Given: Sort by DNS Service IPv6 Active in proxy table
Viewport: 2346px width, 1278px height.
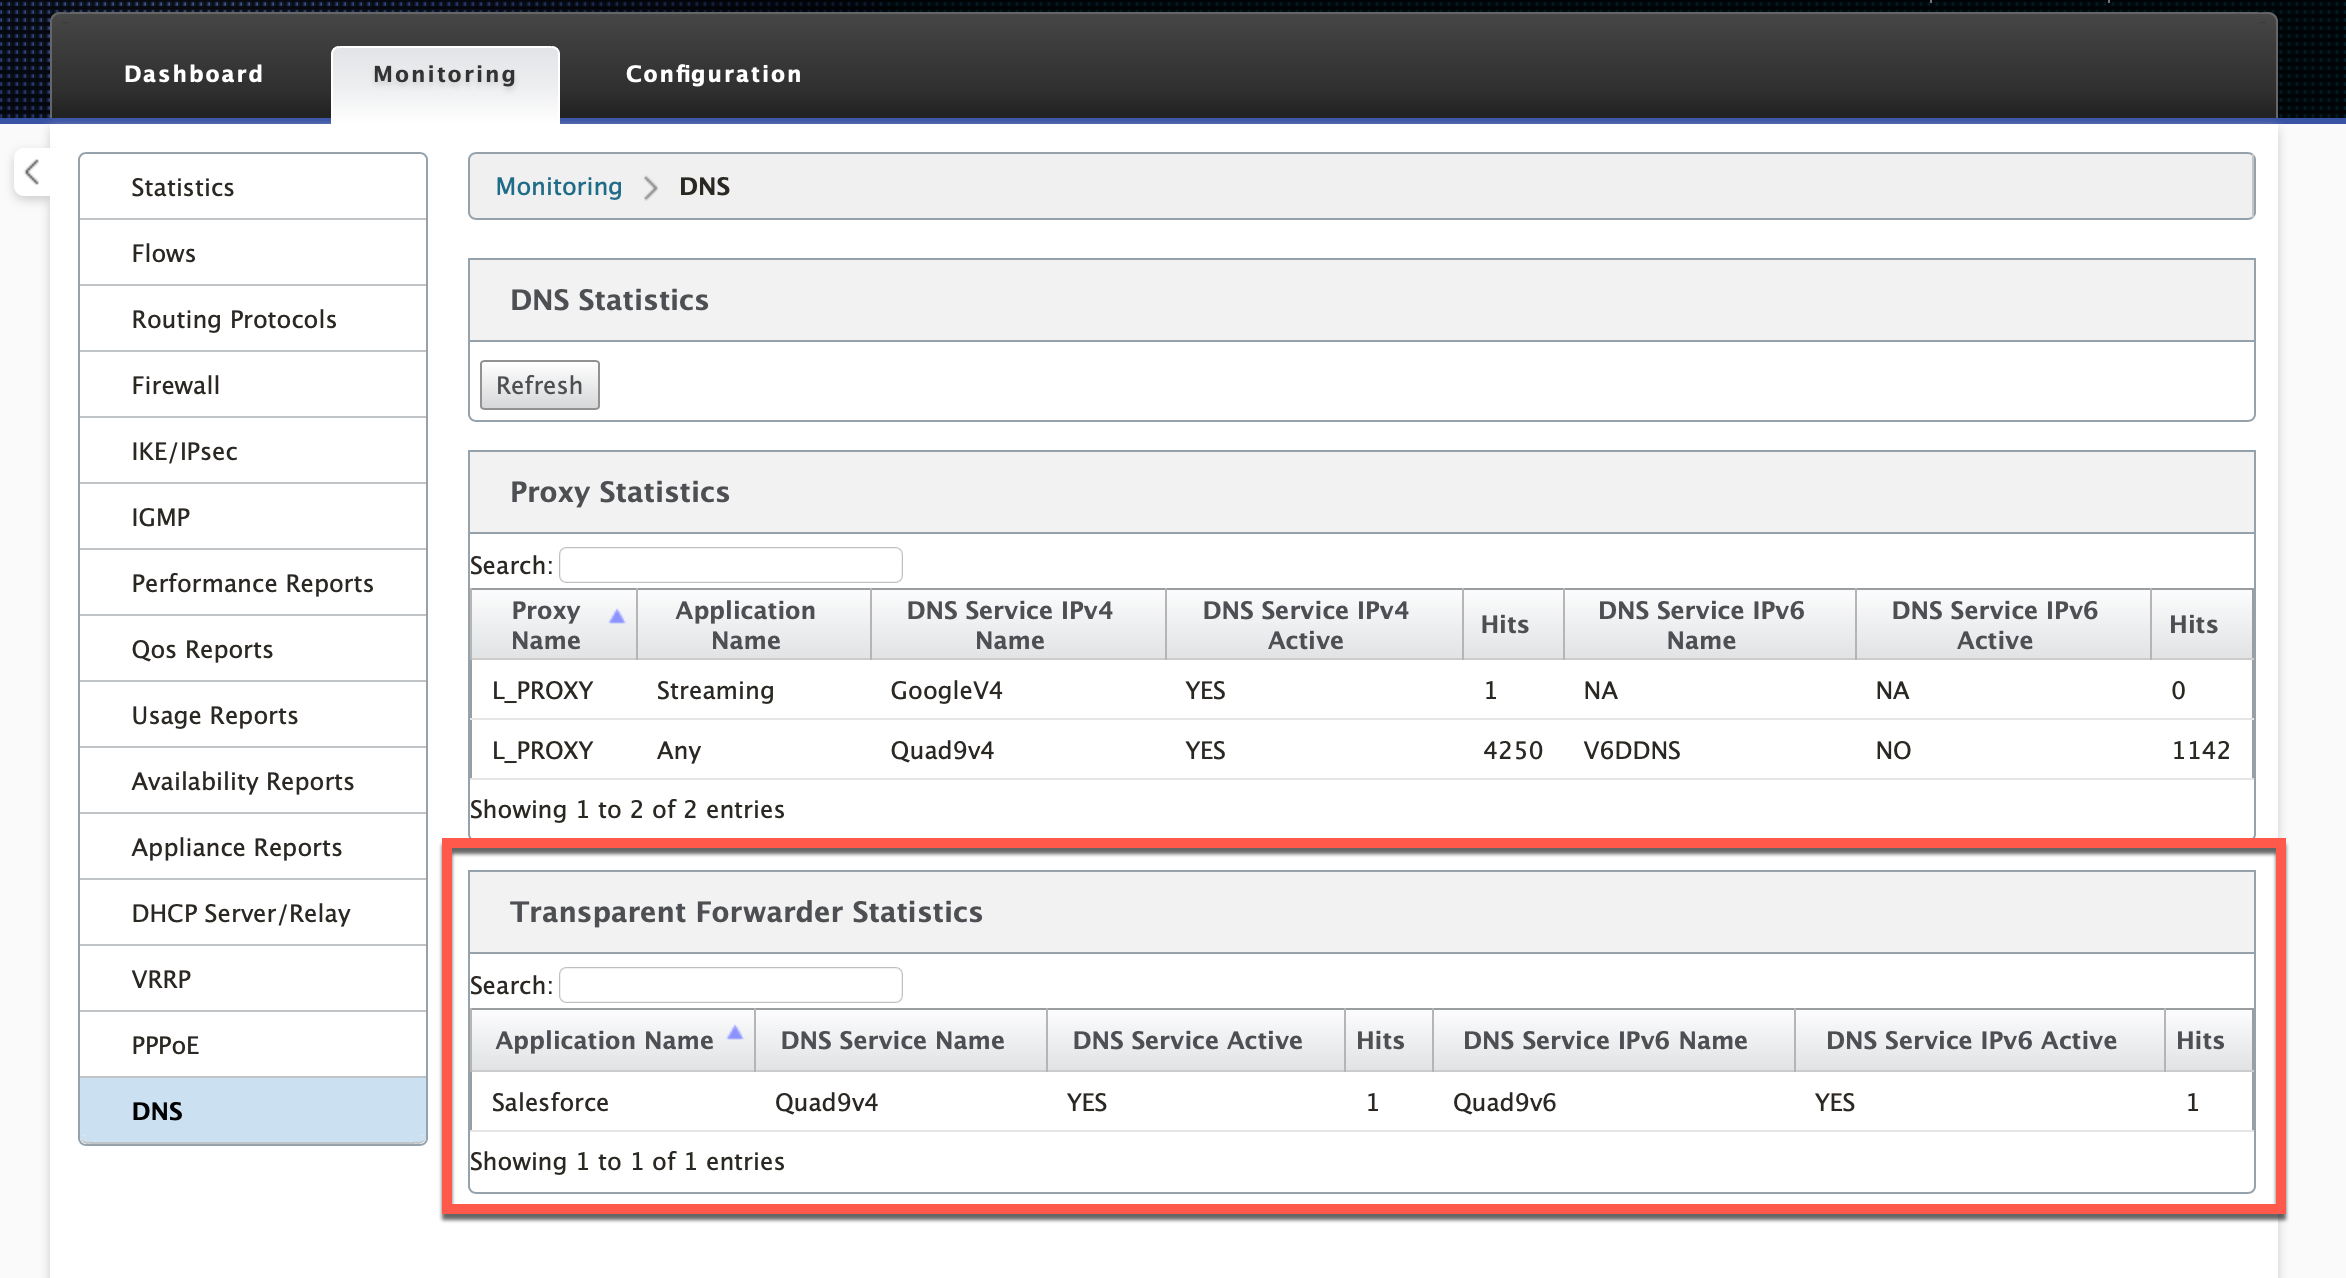Looking at the screenshot, I should click(2003, 625).
